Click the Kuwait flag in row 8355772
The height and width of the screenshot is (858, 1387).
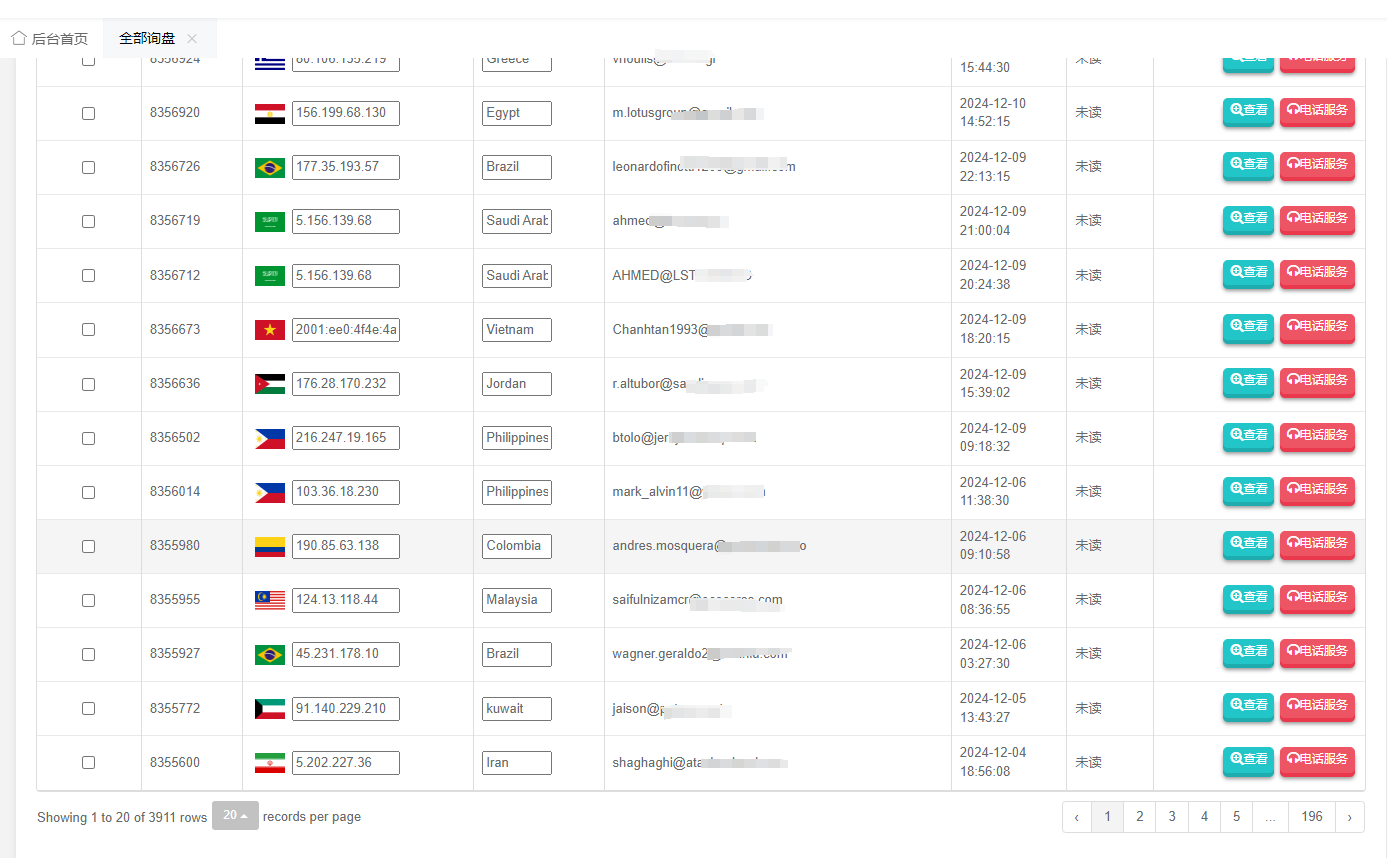click(x=270, y=709)
